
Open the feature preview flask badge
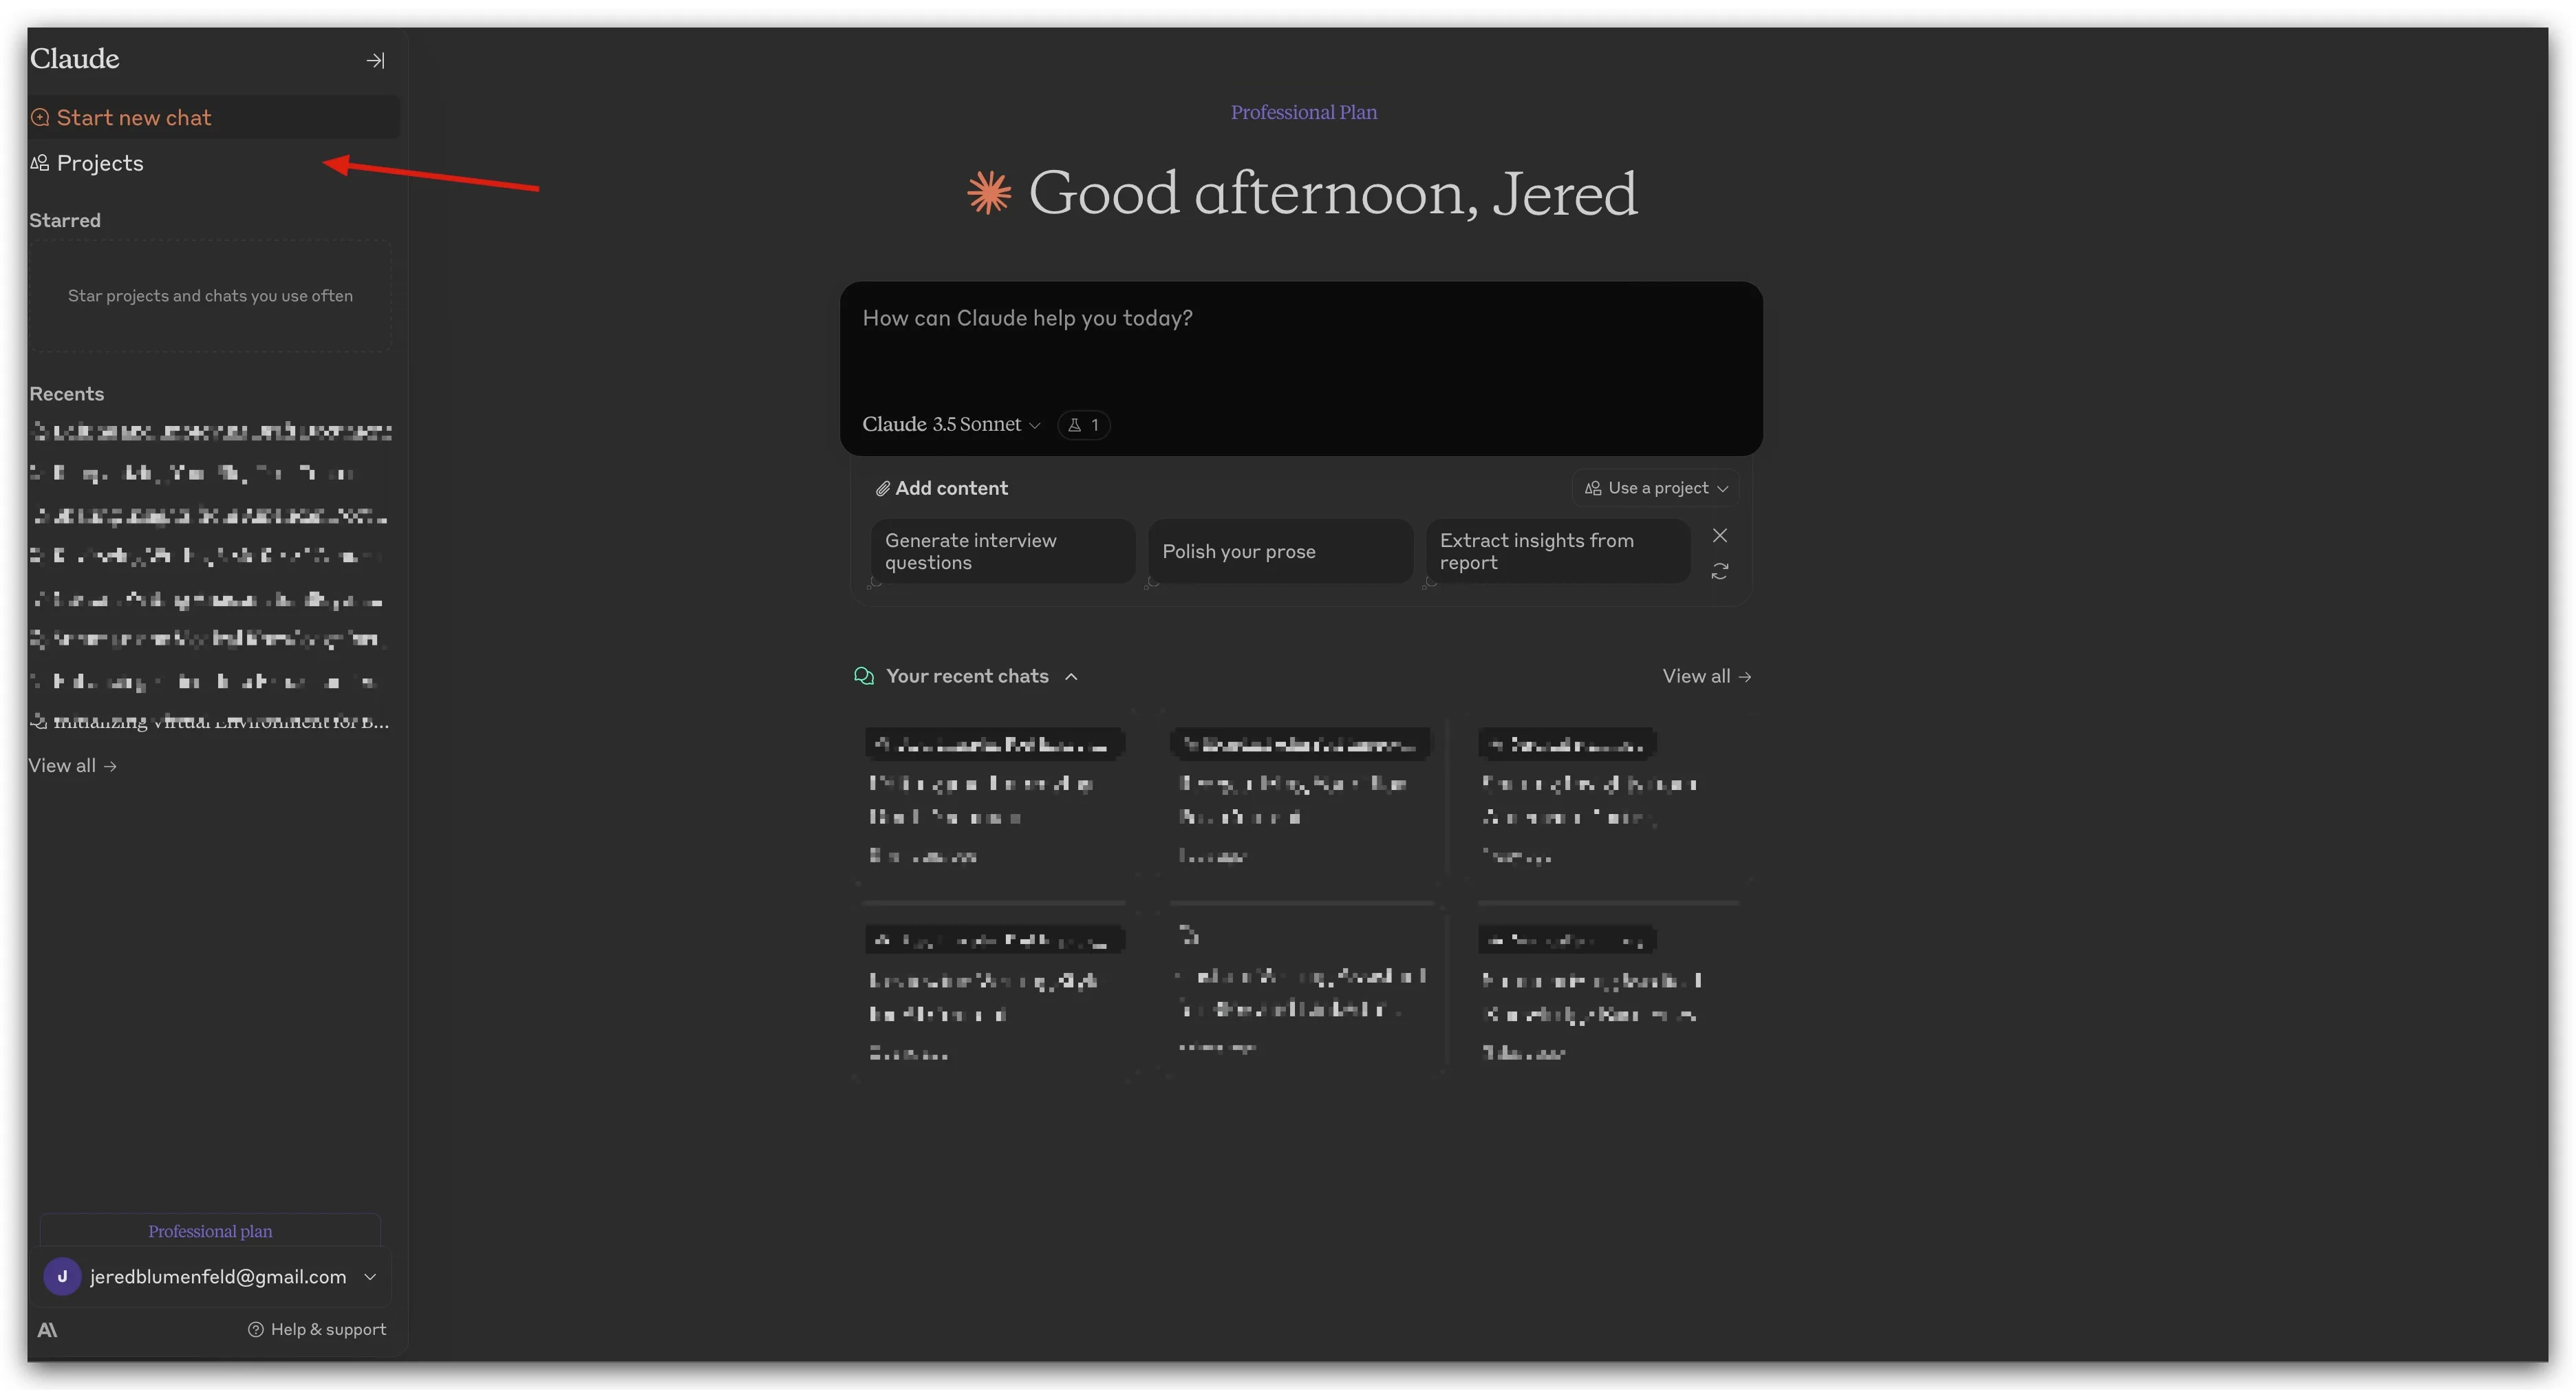point(1083,425)
